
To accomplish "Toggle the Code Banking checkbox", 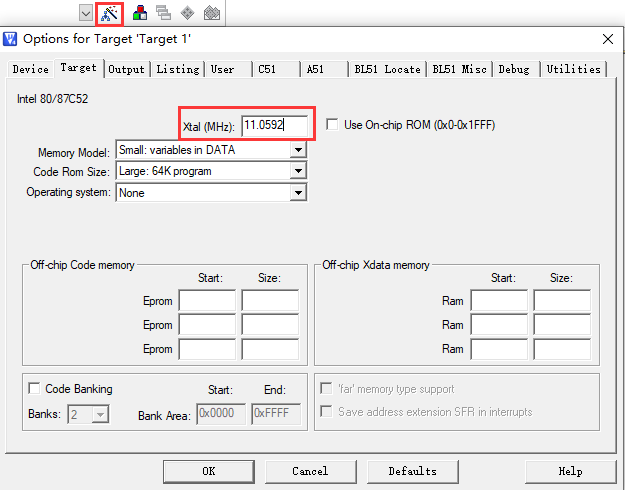I will tap(35, 389).
